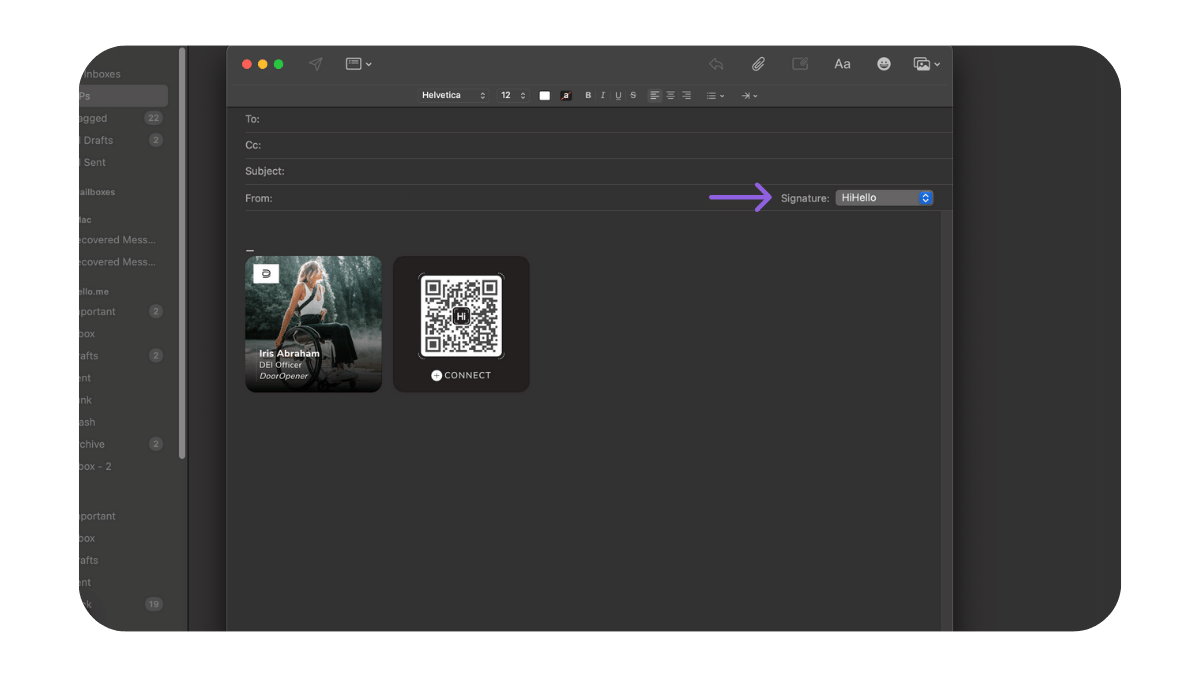Open the HiHello Signature dropdown
The image size is (1200, 677).
pos(884,198)
